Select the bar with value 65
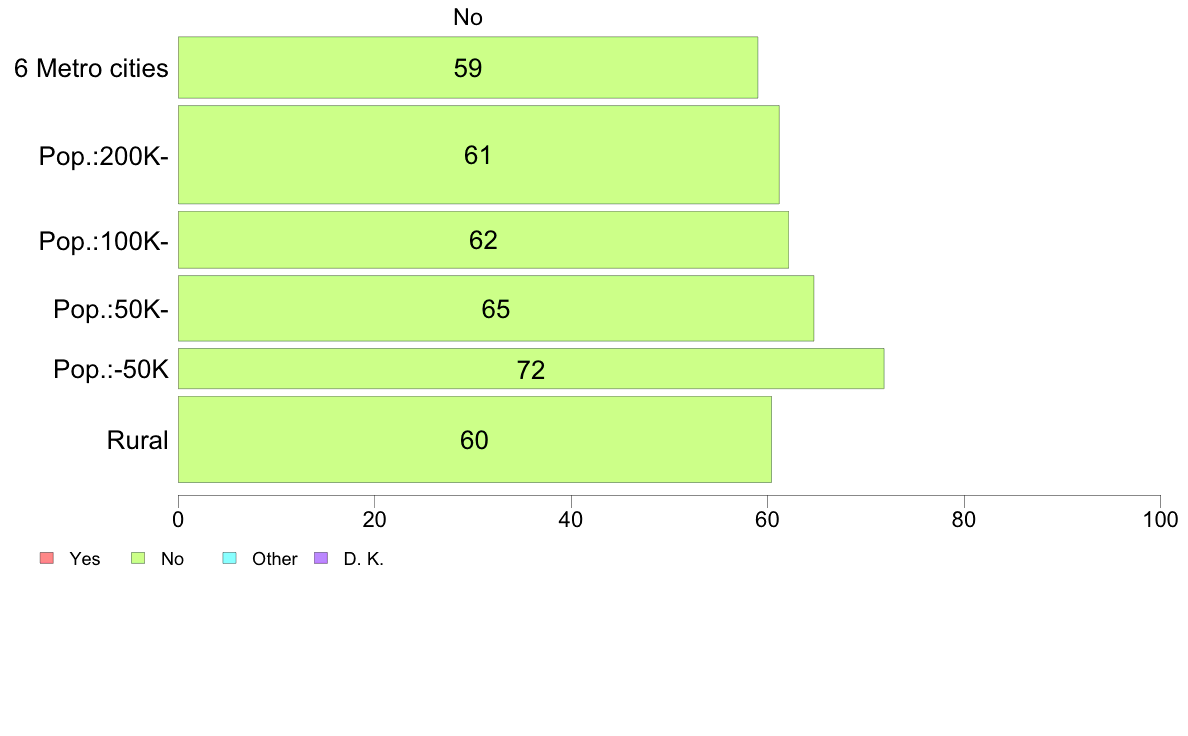The width and height of the screenshot is (1188, 736). click(495, 309)
